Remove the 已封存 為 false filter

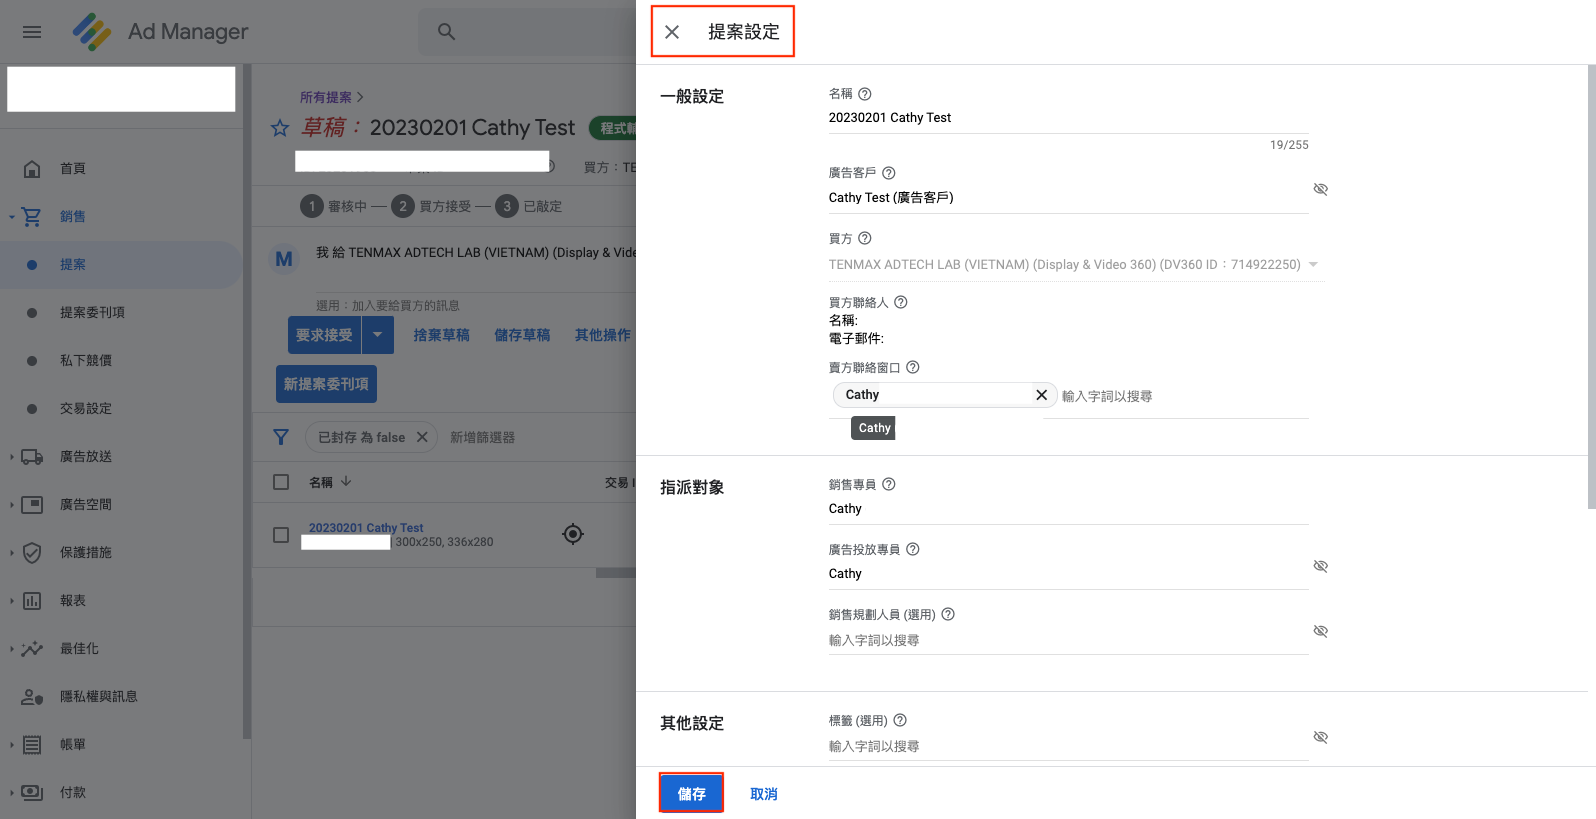pyautogui.click(x=422, y=437)
